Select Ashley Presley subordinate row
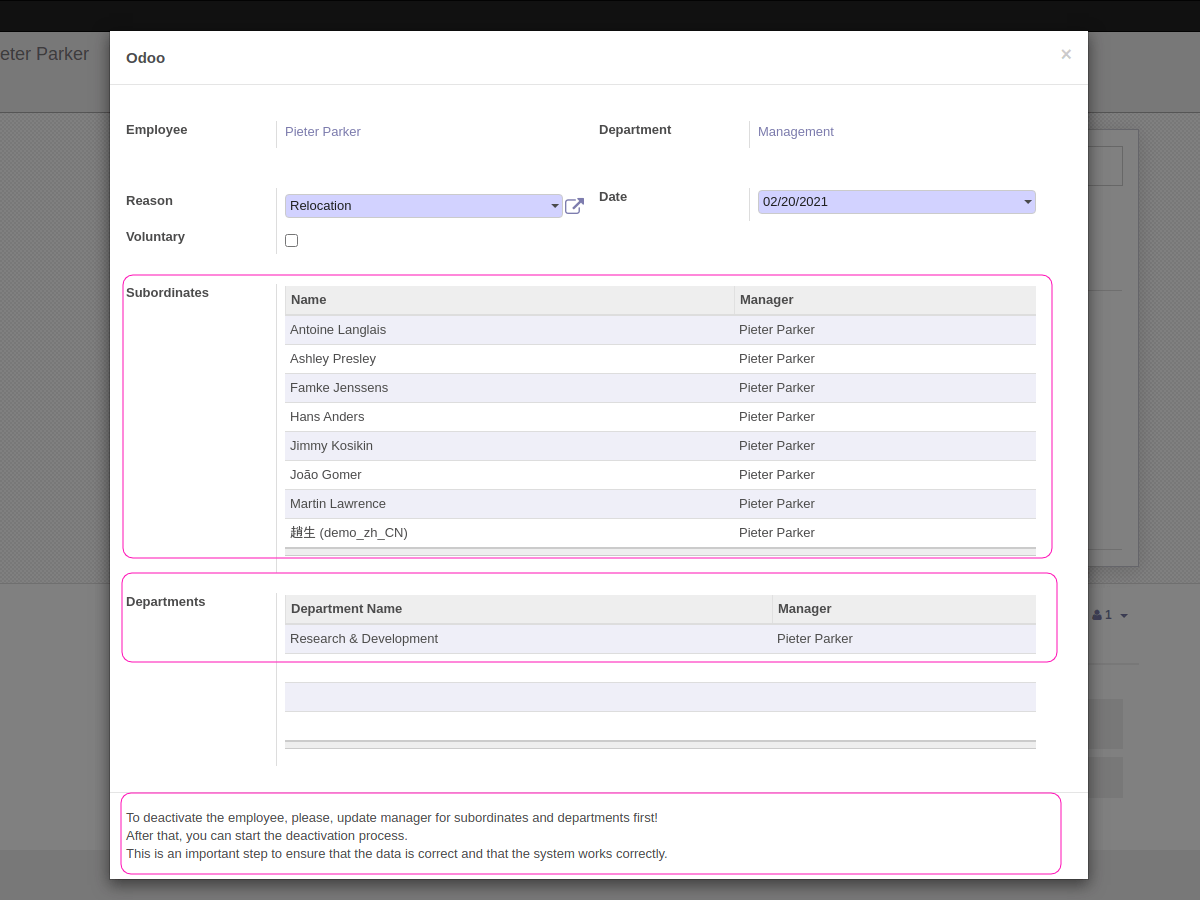Viewport: 1200px width, 900px height. [x=333, y=359]
